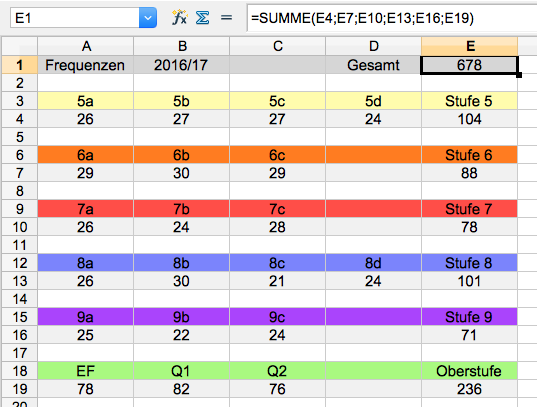537x407 pixels.
Task: Select row 13 header
Action: click(20, 281)
